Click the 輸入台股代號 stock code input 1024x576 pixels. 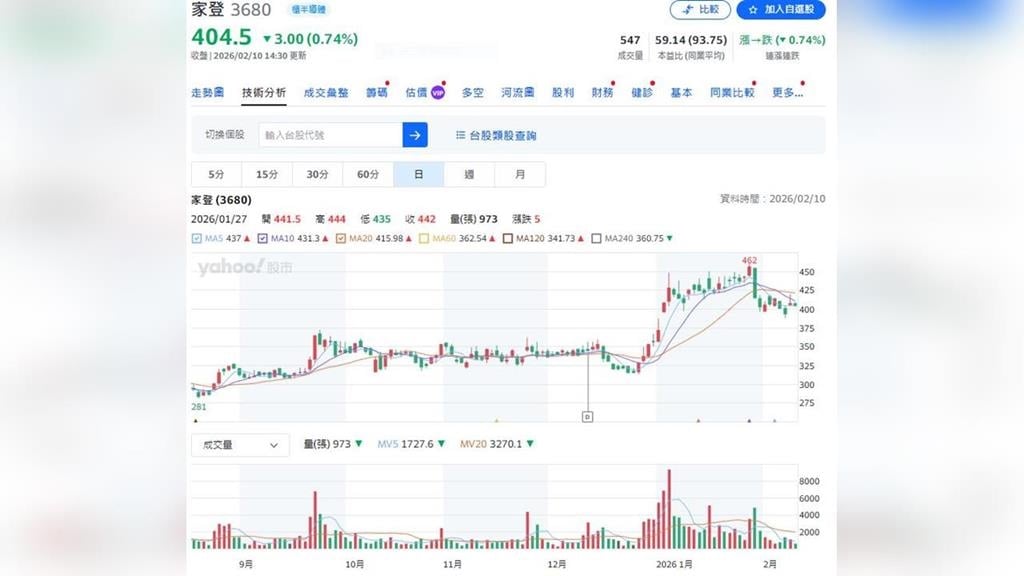click(x=330, y=135)
